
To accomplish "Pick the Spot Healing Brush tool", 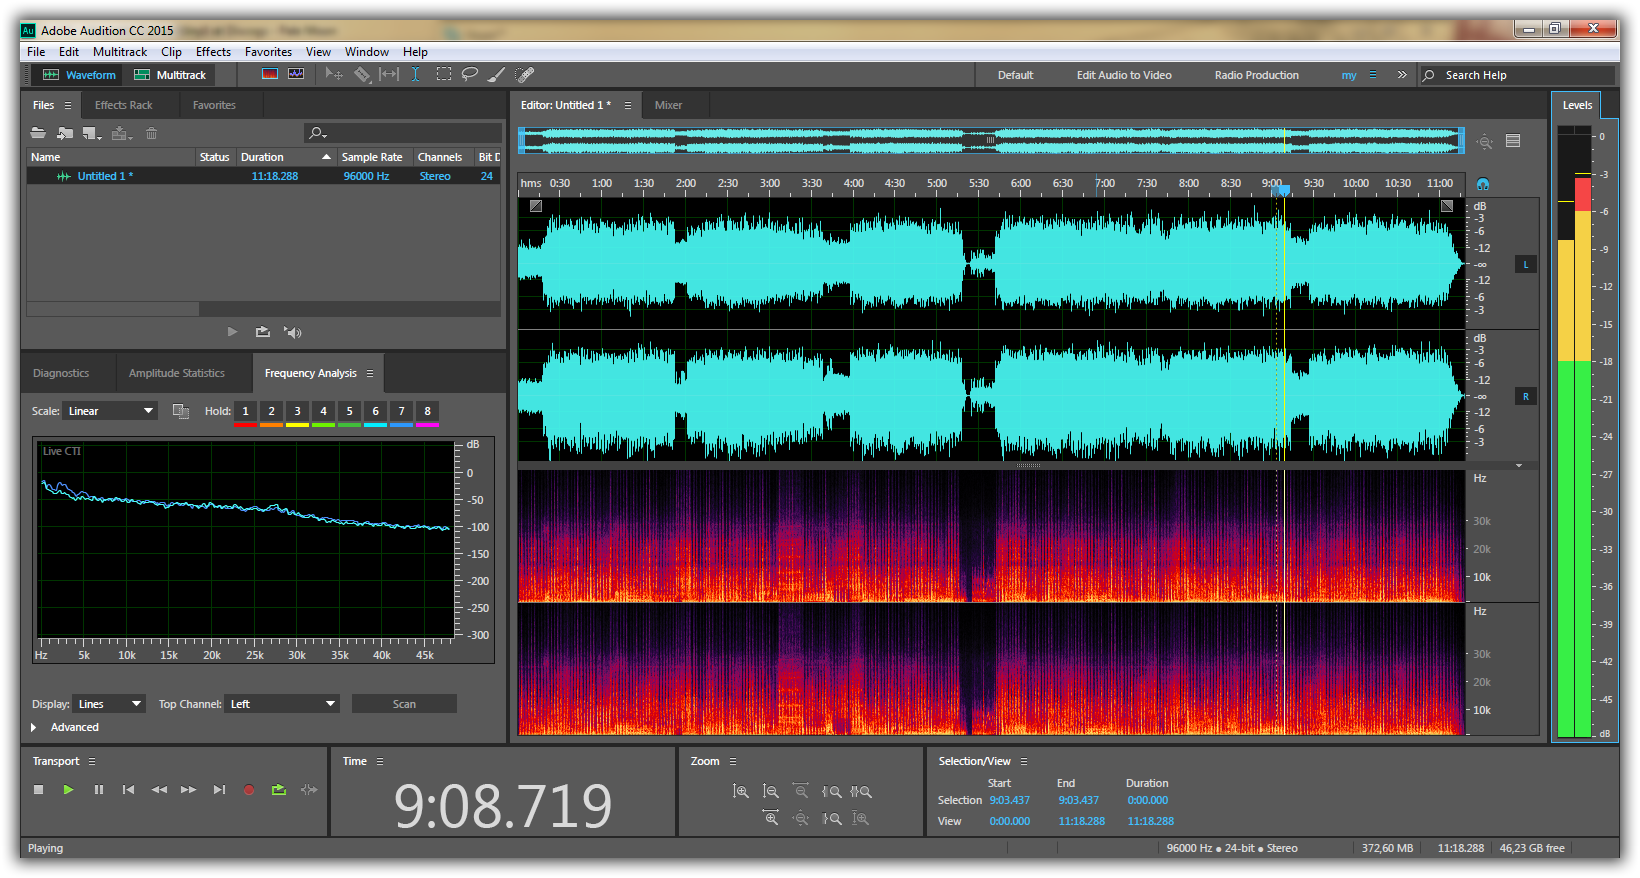I will [x=524, y=75].
